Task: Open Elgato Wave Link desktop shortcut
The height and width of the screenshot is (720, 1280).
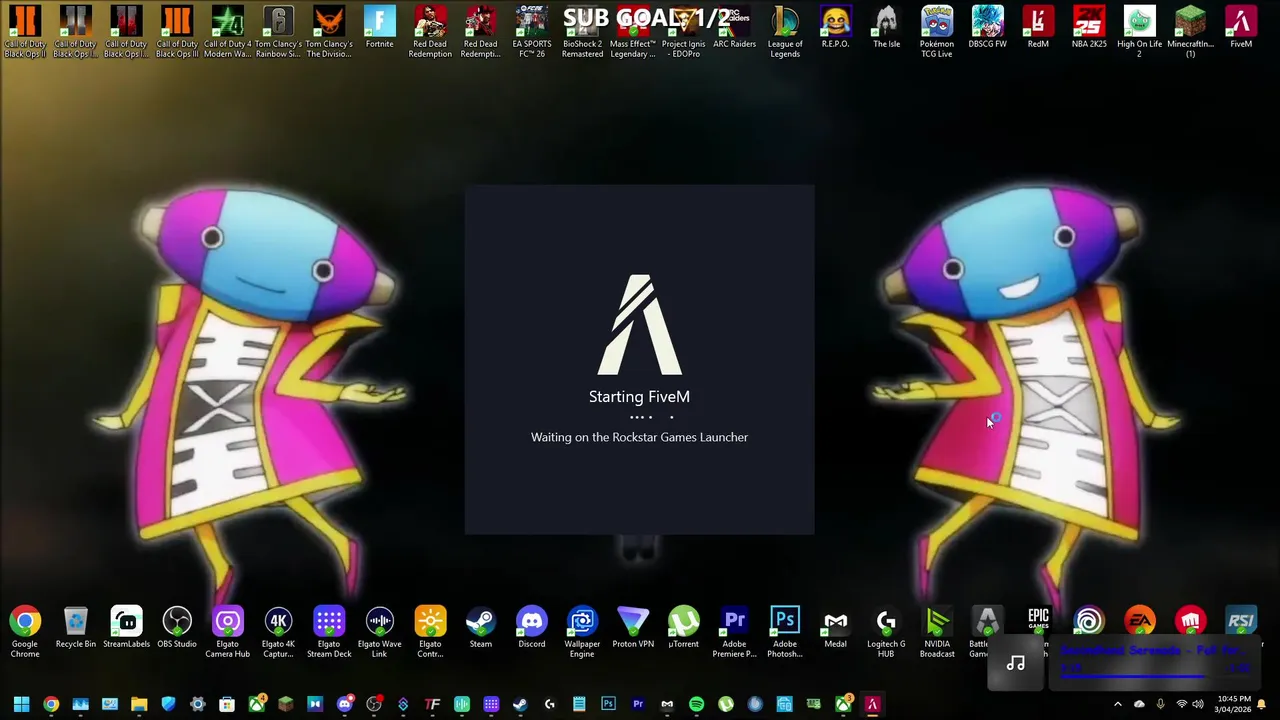Action: [379, 631]
